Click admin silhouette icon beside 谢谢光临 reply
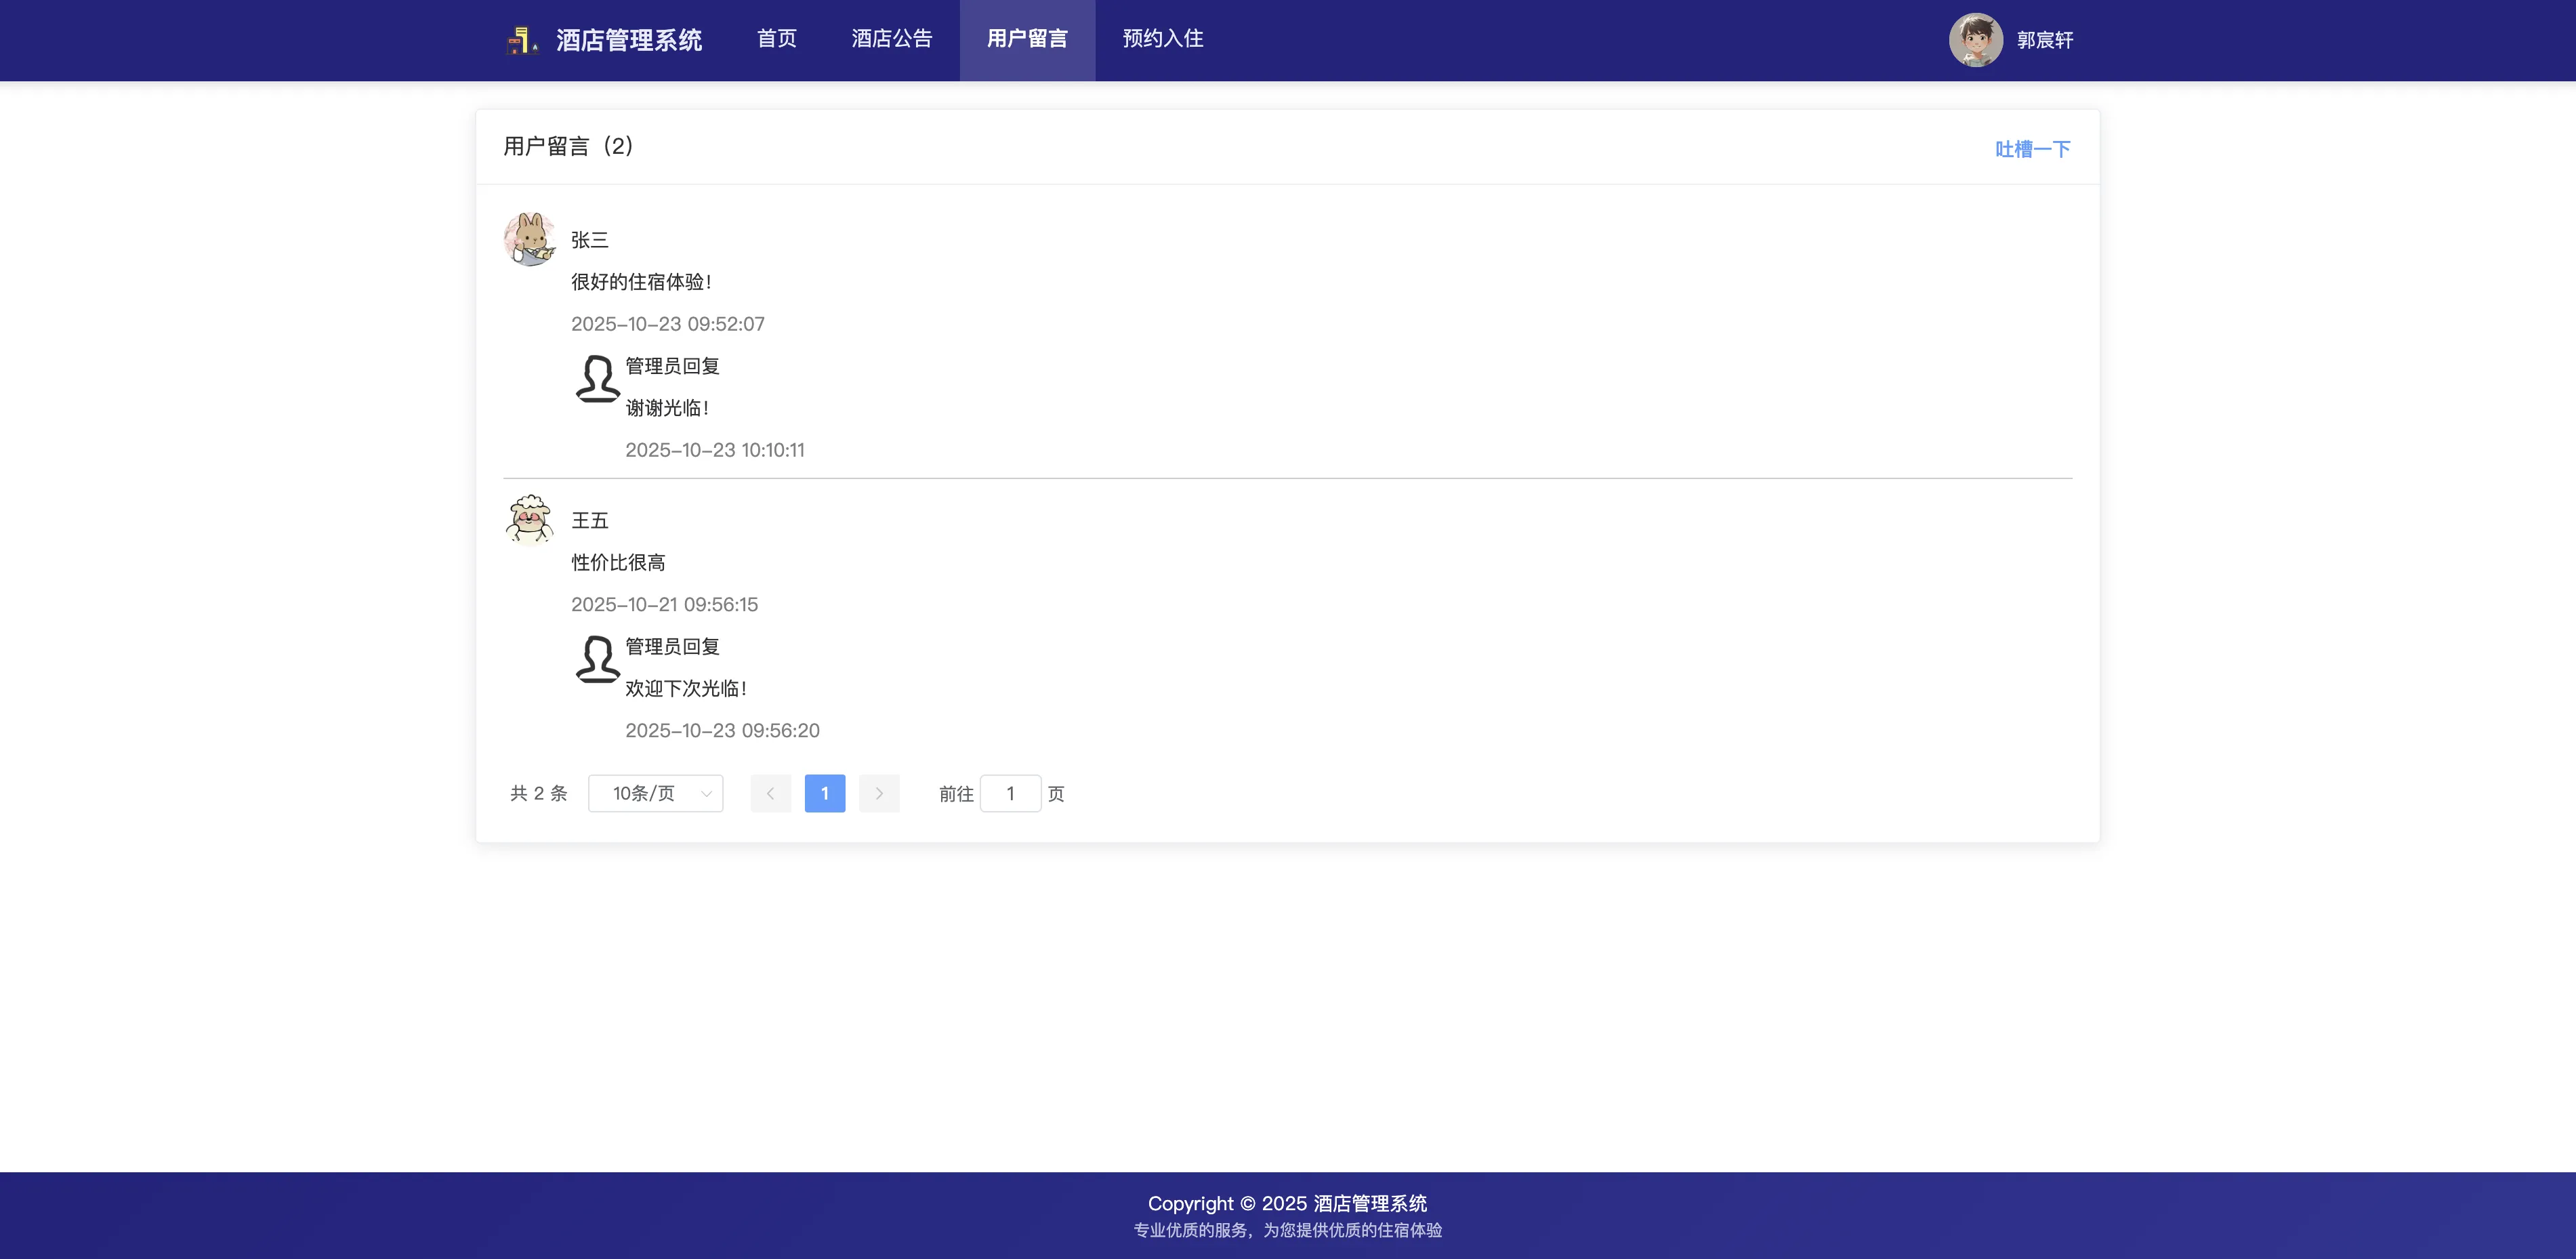 tap(597, 379)
